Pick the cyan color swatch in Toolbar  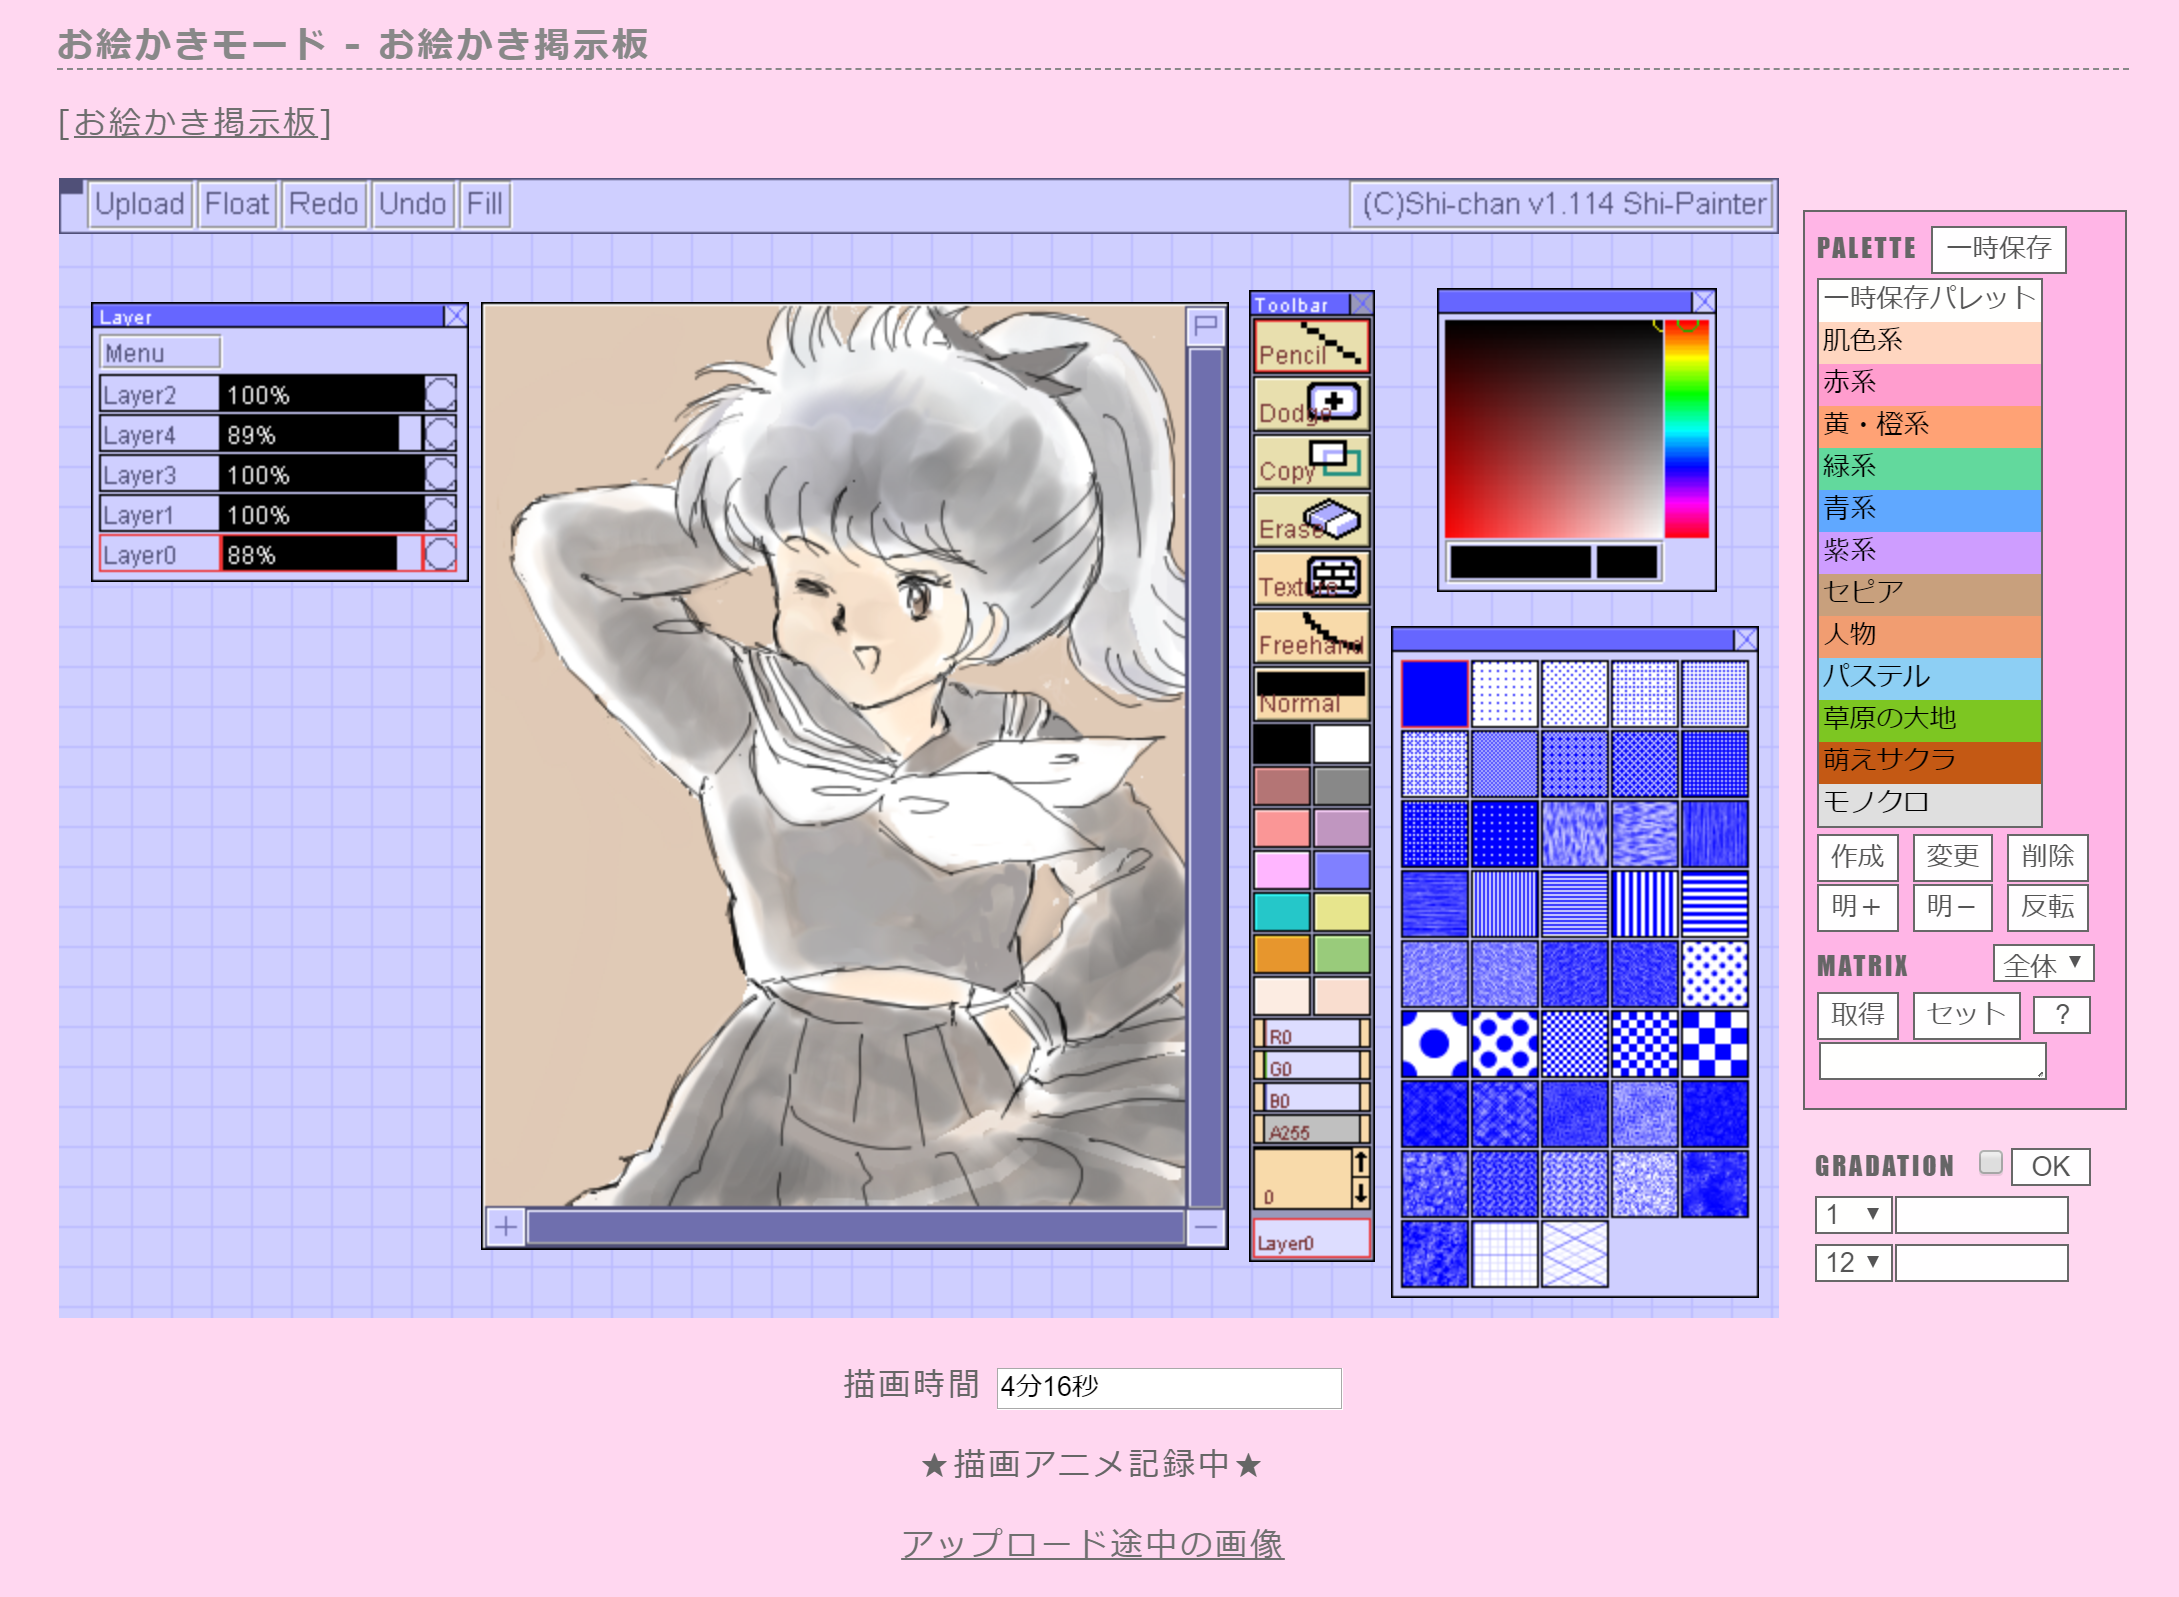tap(1281, 912)
